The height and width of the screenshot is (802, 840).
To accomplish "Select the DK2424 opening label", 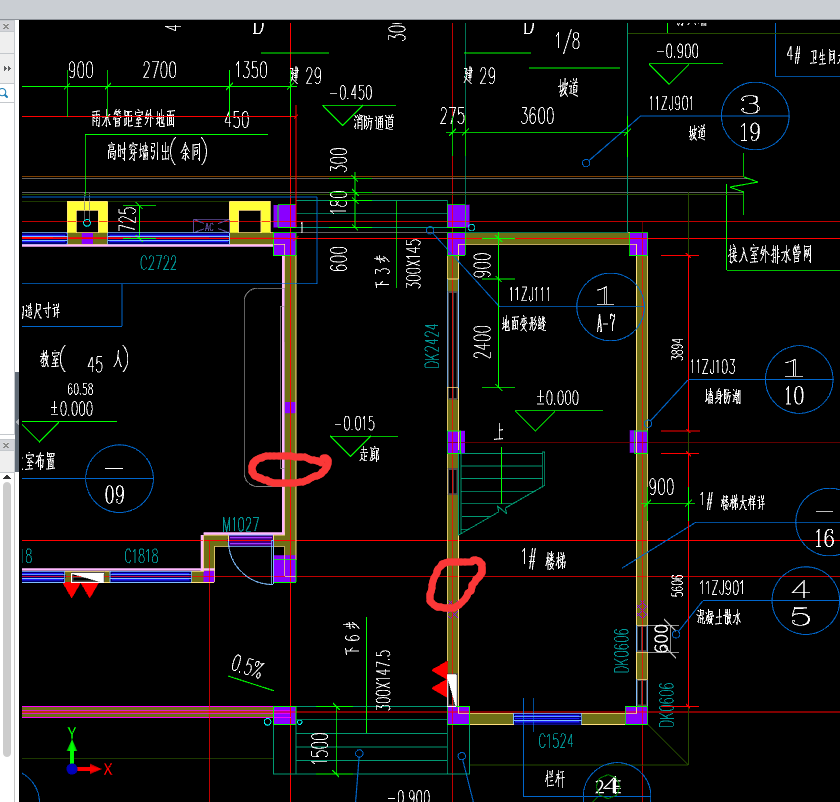I will [432, 347].
